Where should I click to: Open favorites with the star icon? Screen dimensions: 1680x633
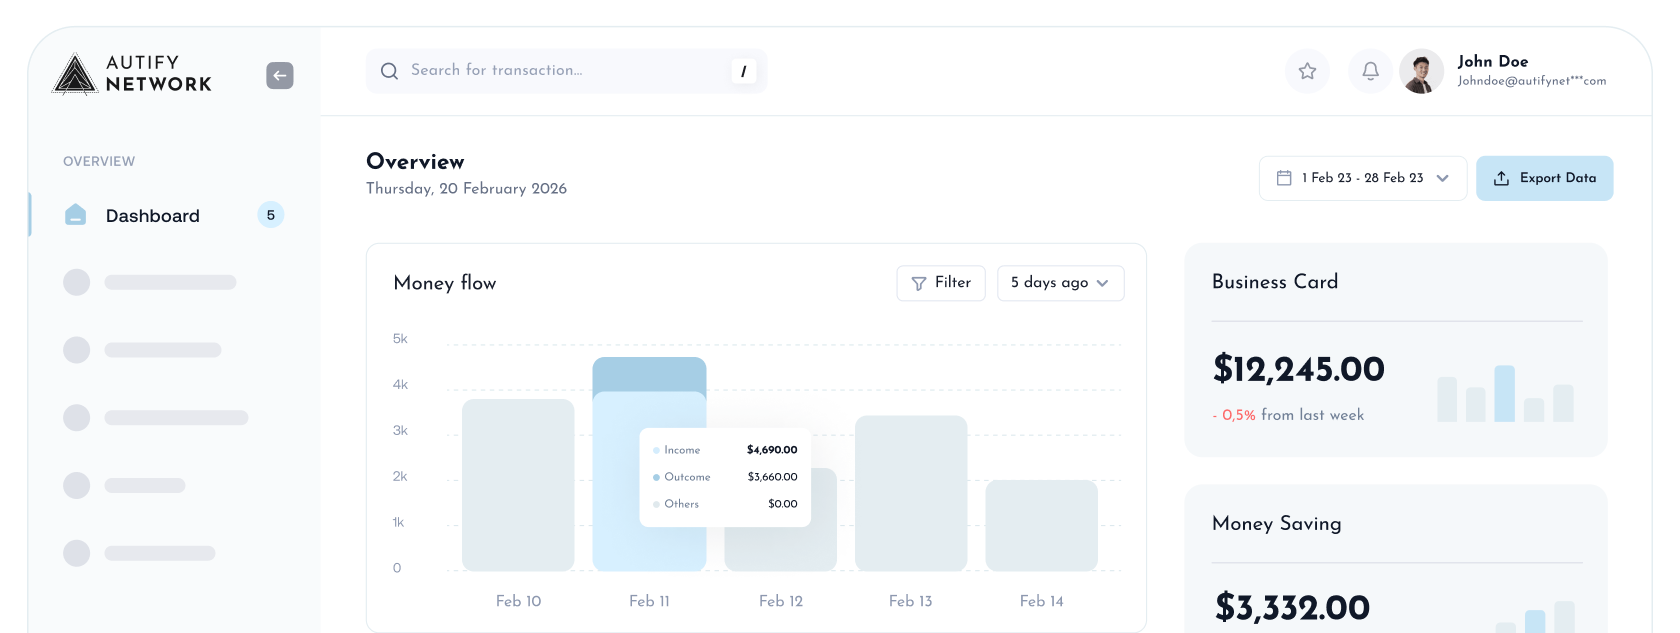tap(1307, 71)
